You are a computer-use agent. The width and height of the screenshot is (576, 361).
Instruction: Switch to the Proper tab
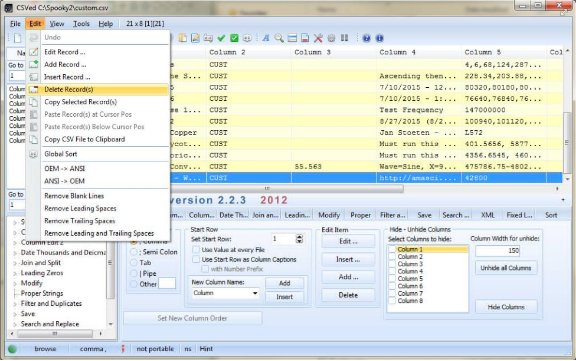(360, 215)
